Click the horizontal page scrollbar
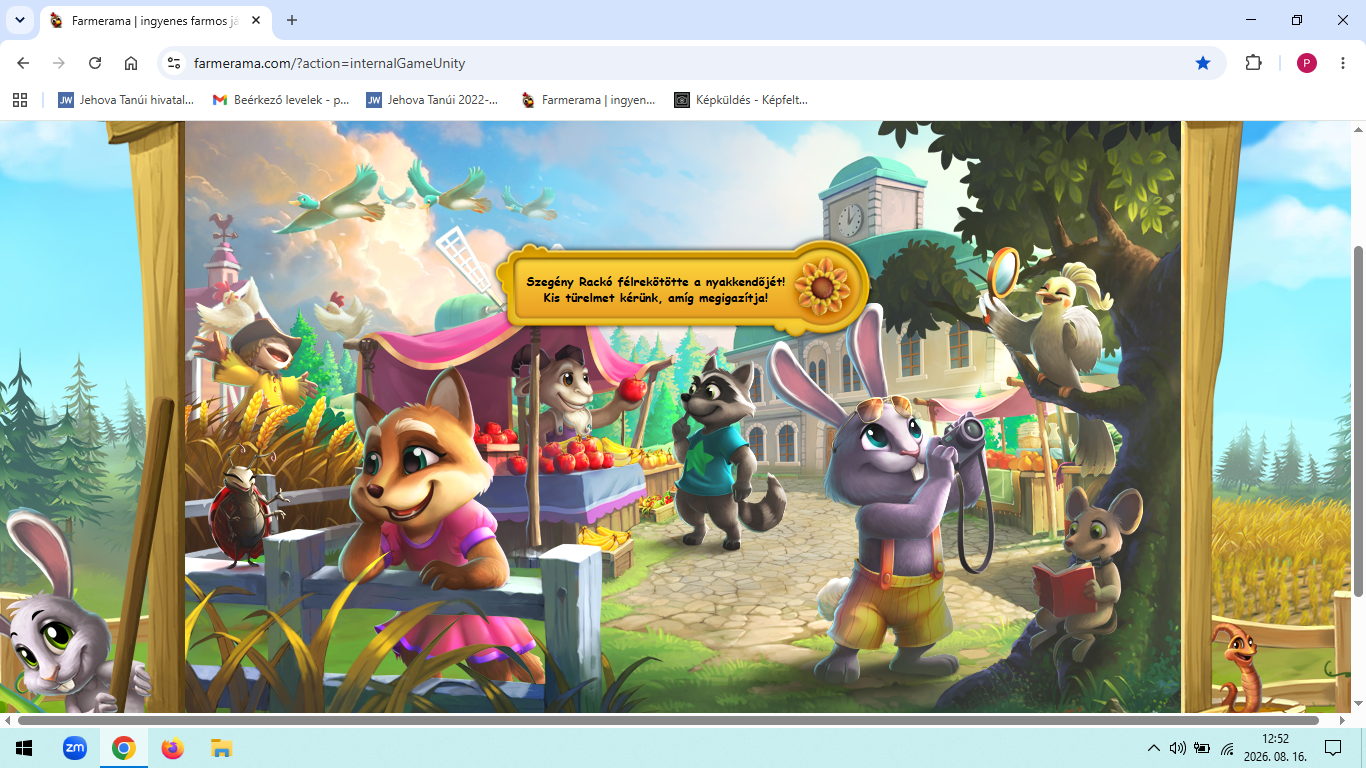 (x=668, y=720)
